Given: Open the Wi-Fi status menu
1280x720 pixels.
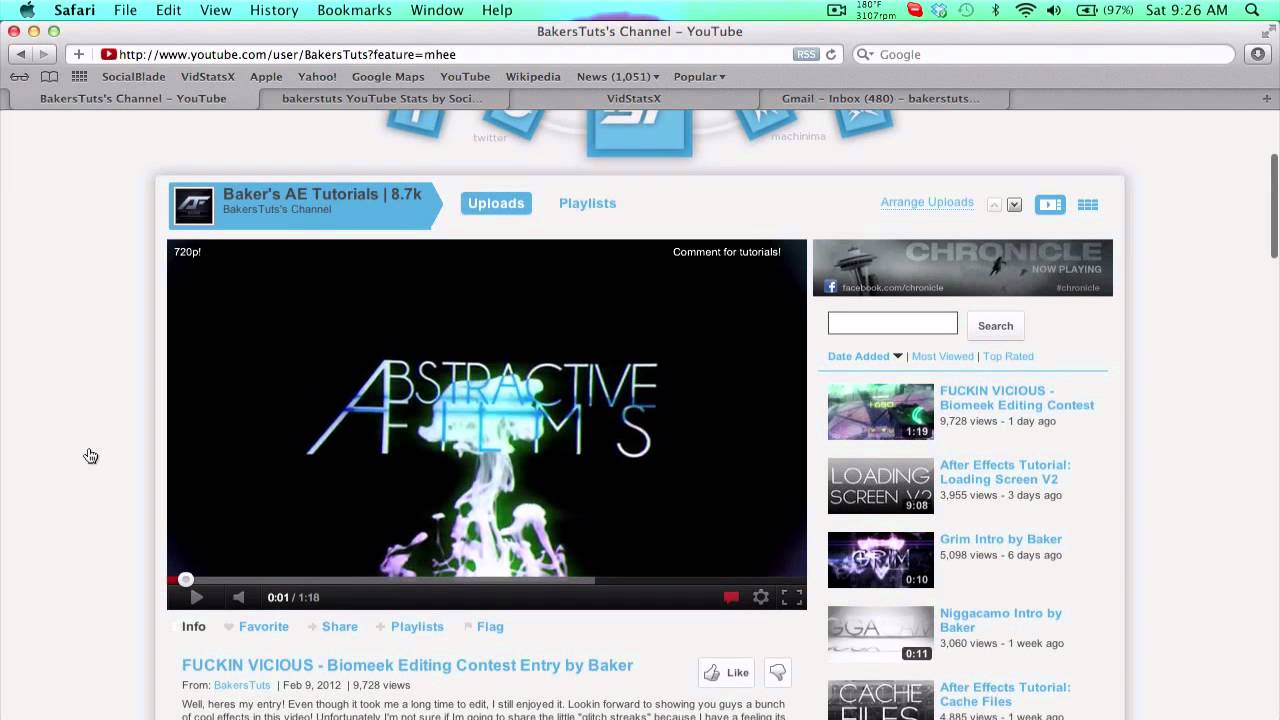Looking at the screenshot, I should tap(1025, 10).
